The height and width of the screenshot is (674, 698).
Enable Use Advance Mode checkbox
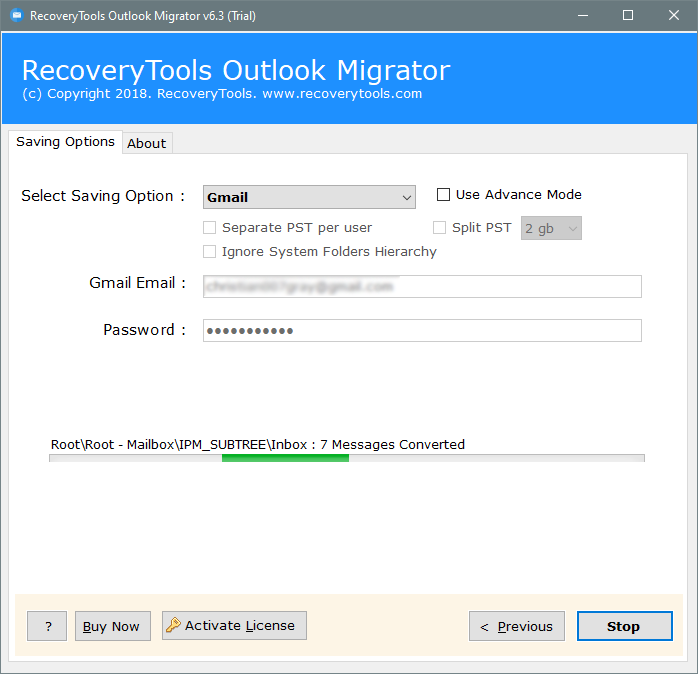pyautogui.click(x=443, y=195)
